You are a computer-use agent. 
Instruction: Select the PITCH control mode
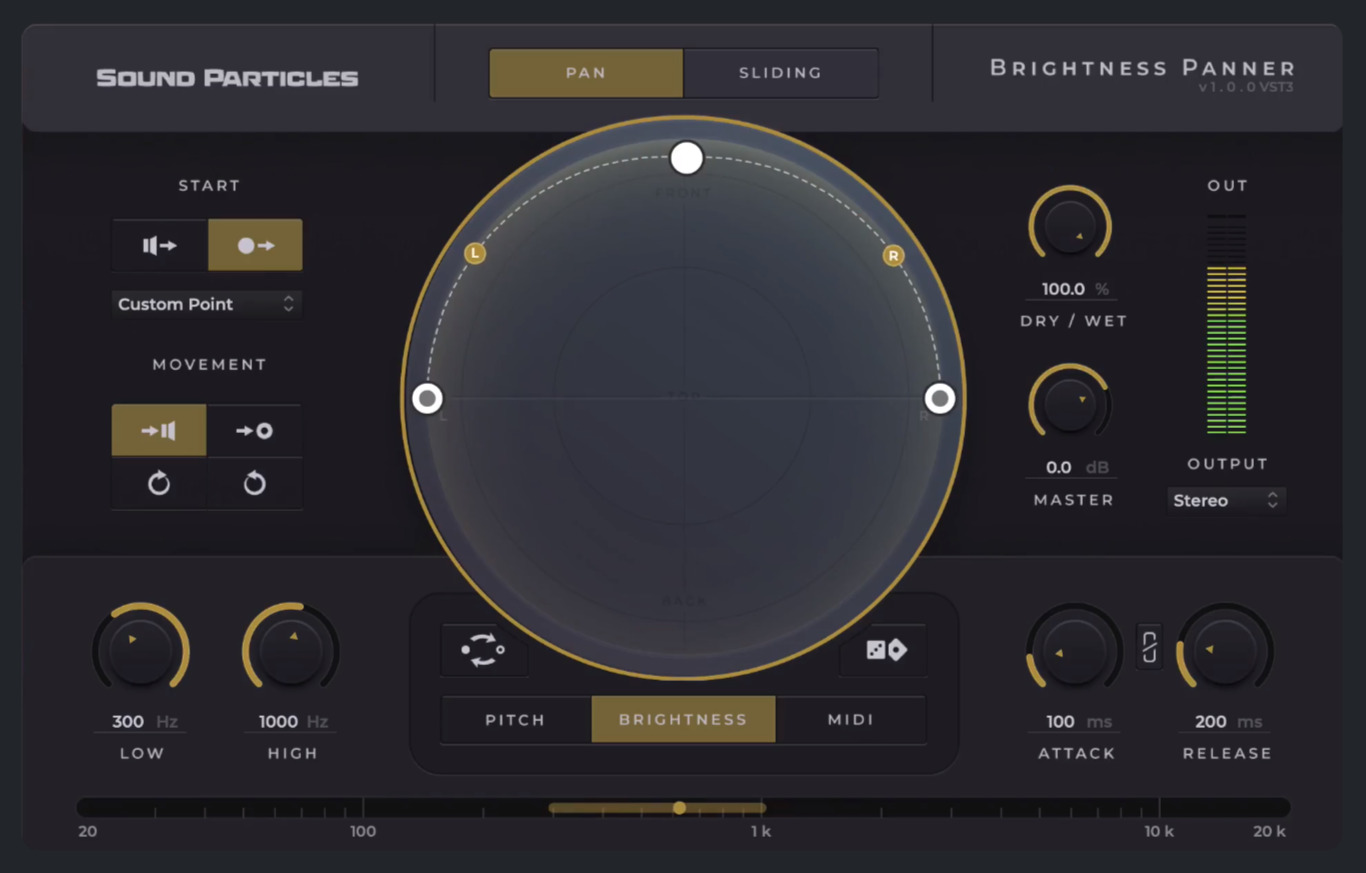click(516, 720)
